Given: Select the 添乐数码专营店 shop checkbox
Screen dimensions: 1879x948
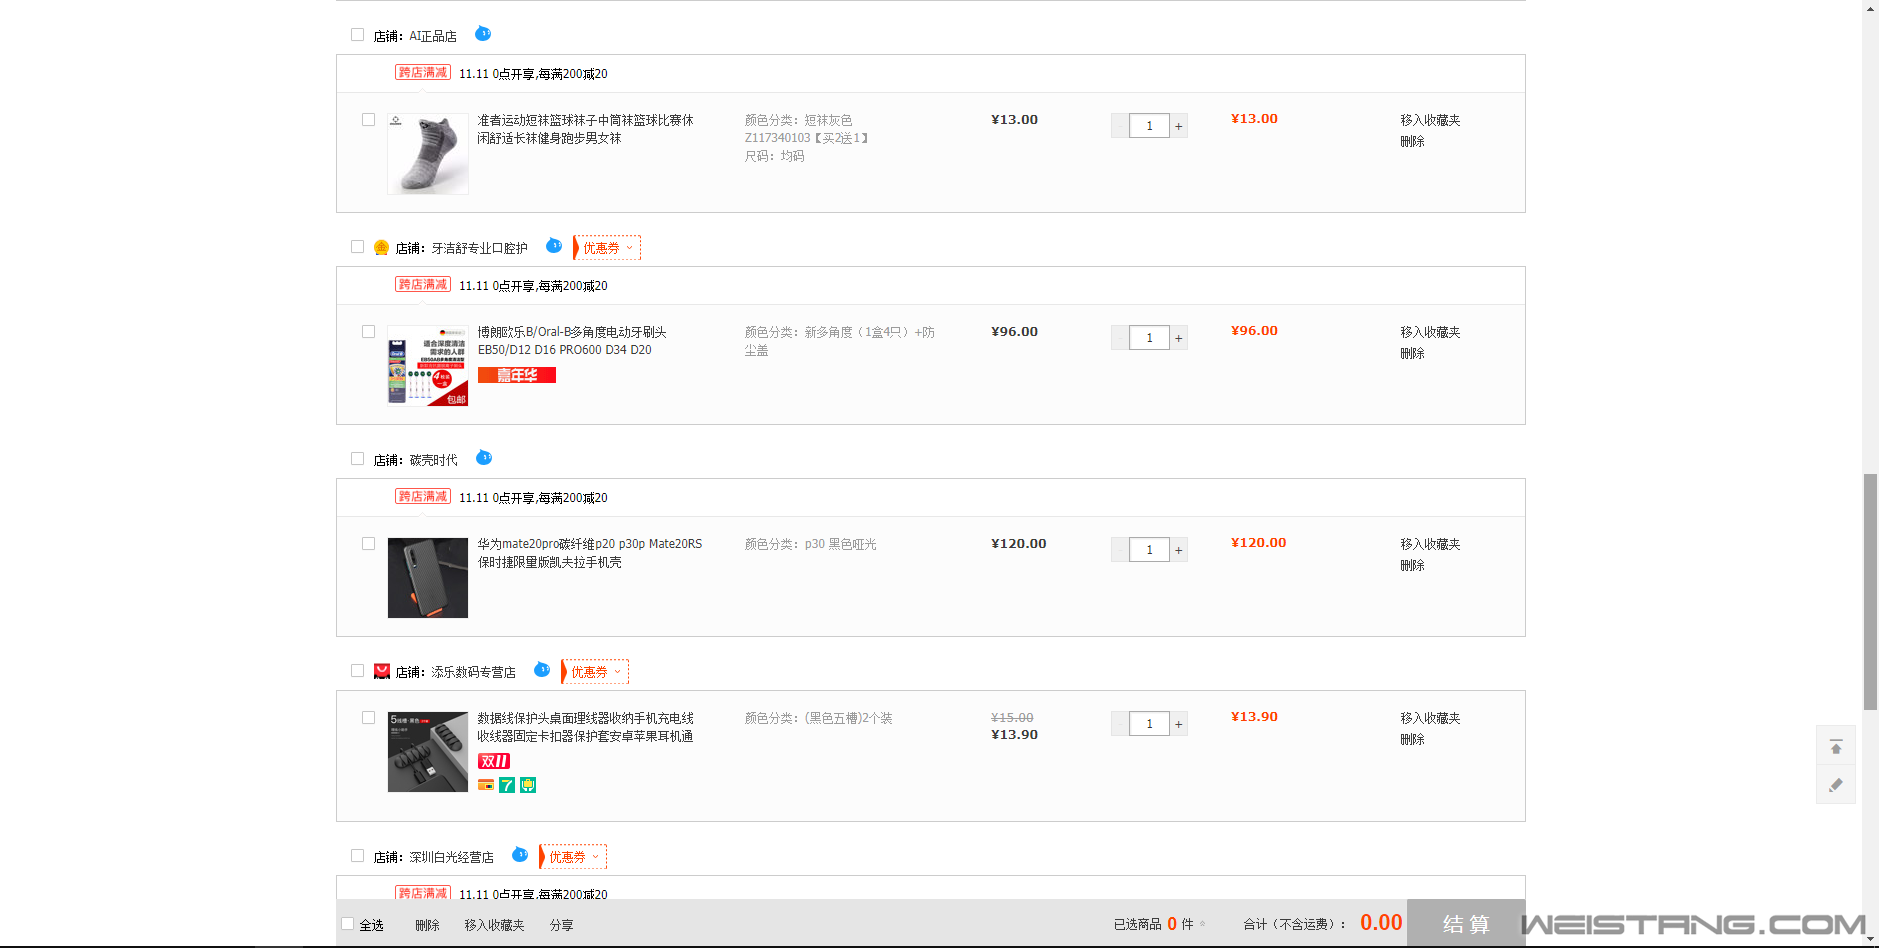Looking at the screenshot, I should pyautogui.click(x=357, y=671).
